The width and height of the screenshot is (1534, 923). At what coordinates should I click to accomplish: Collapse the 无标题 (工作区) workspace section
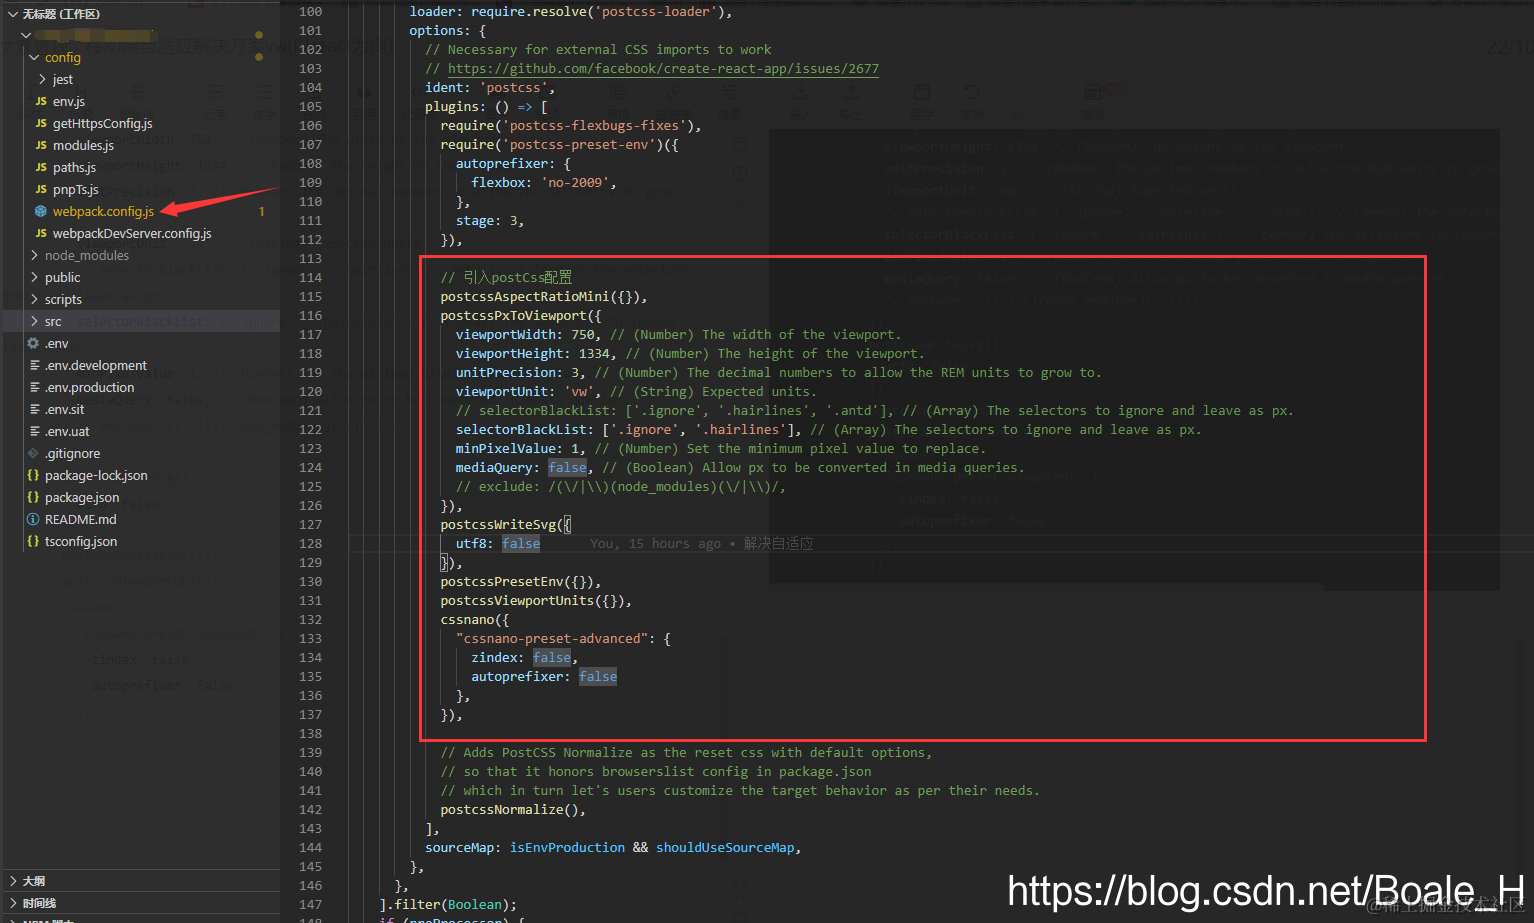point(12,14)
